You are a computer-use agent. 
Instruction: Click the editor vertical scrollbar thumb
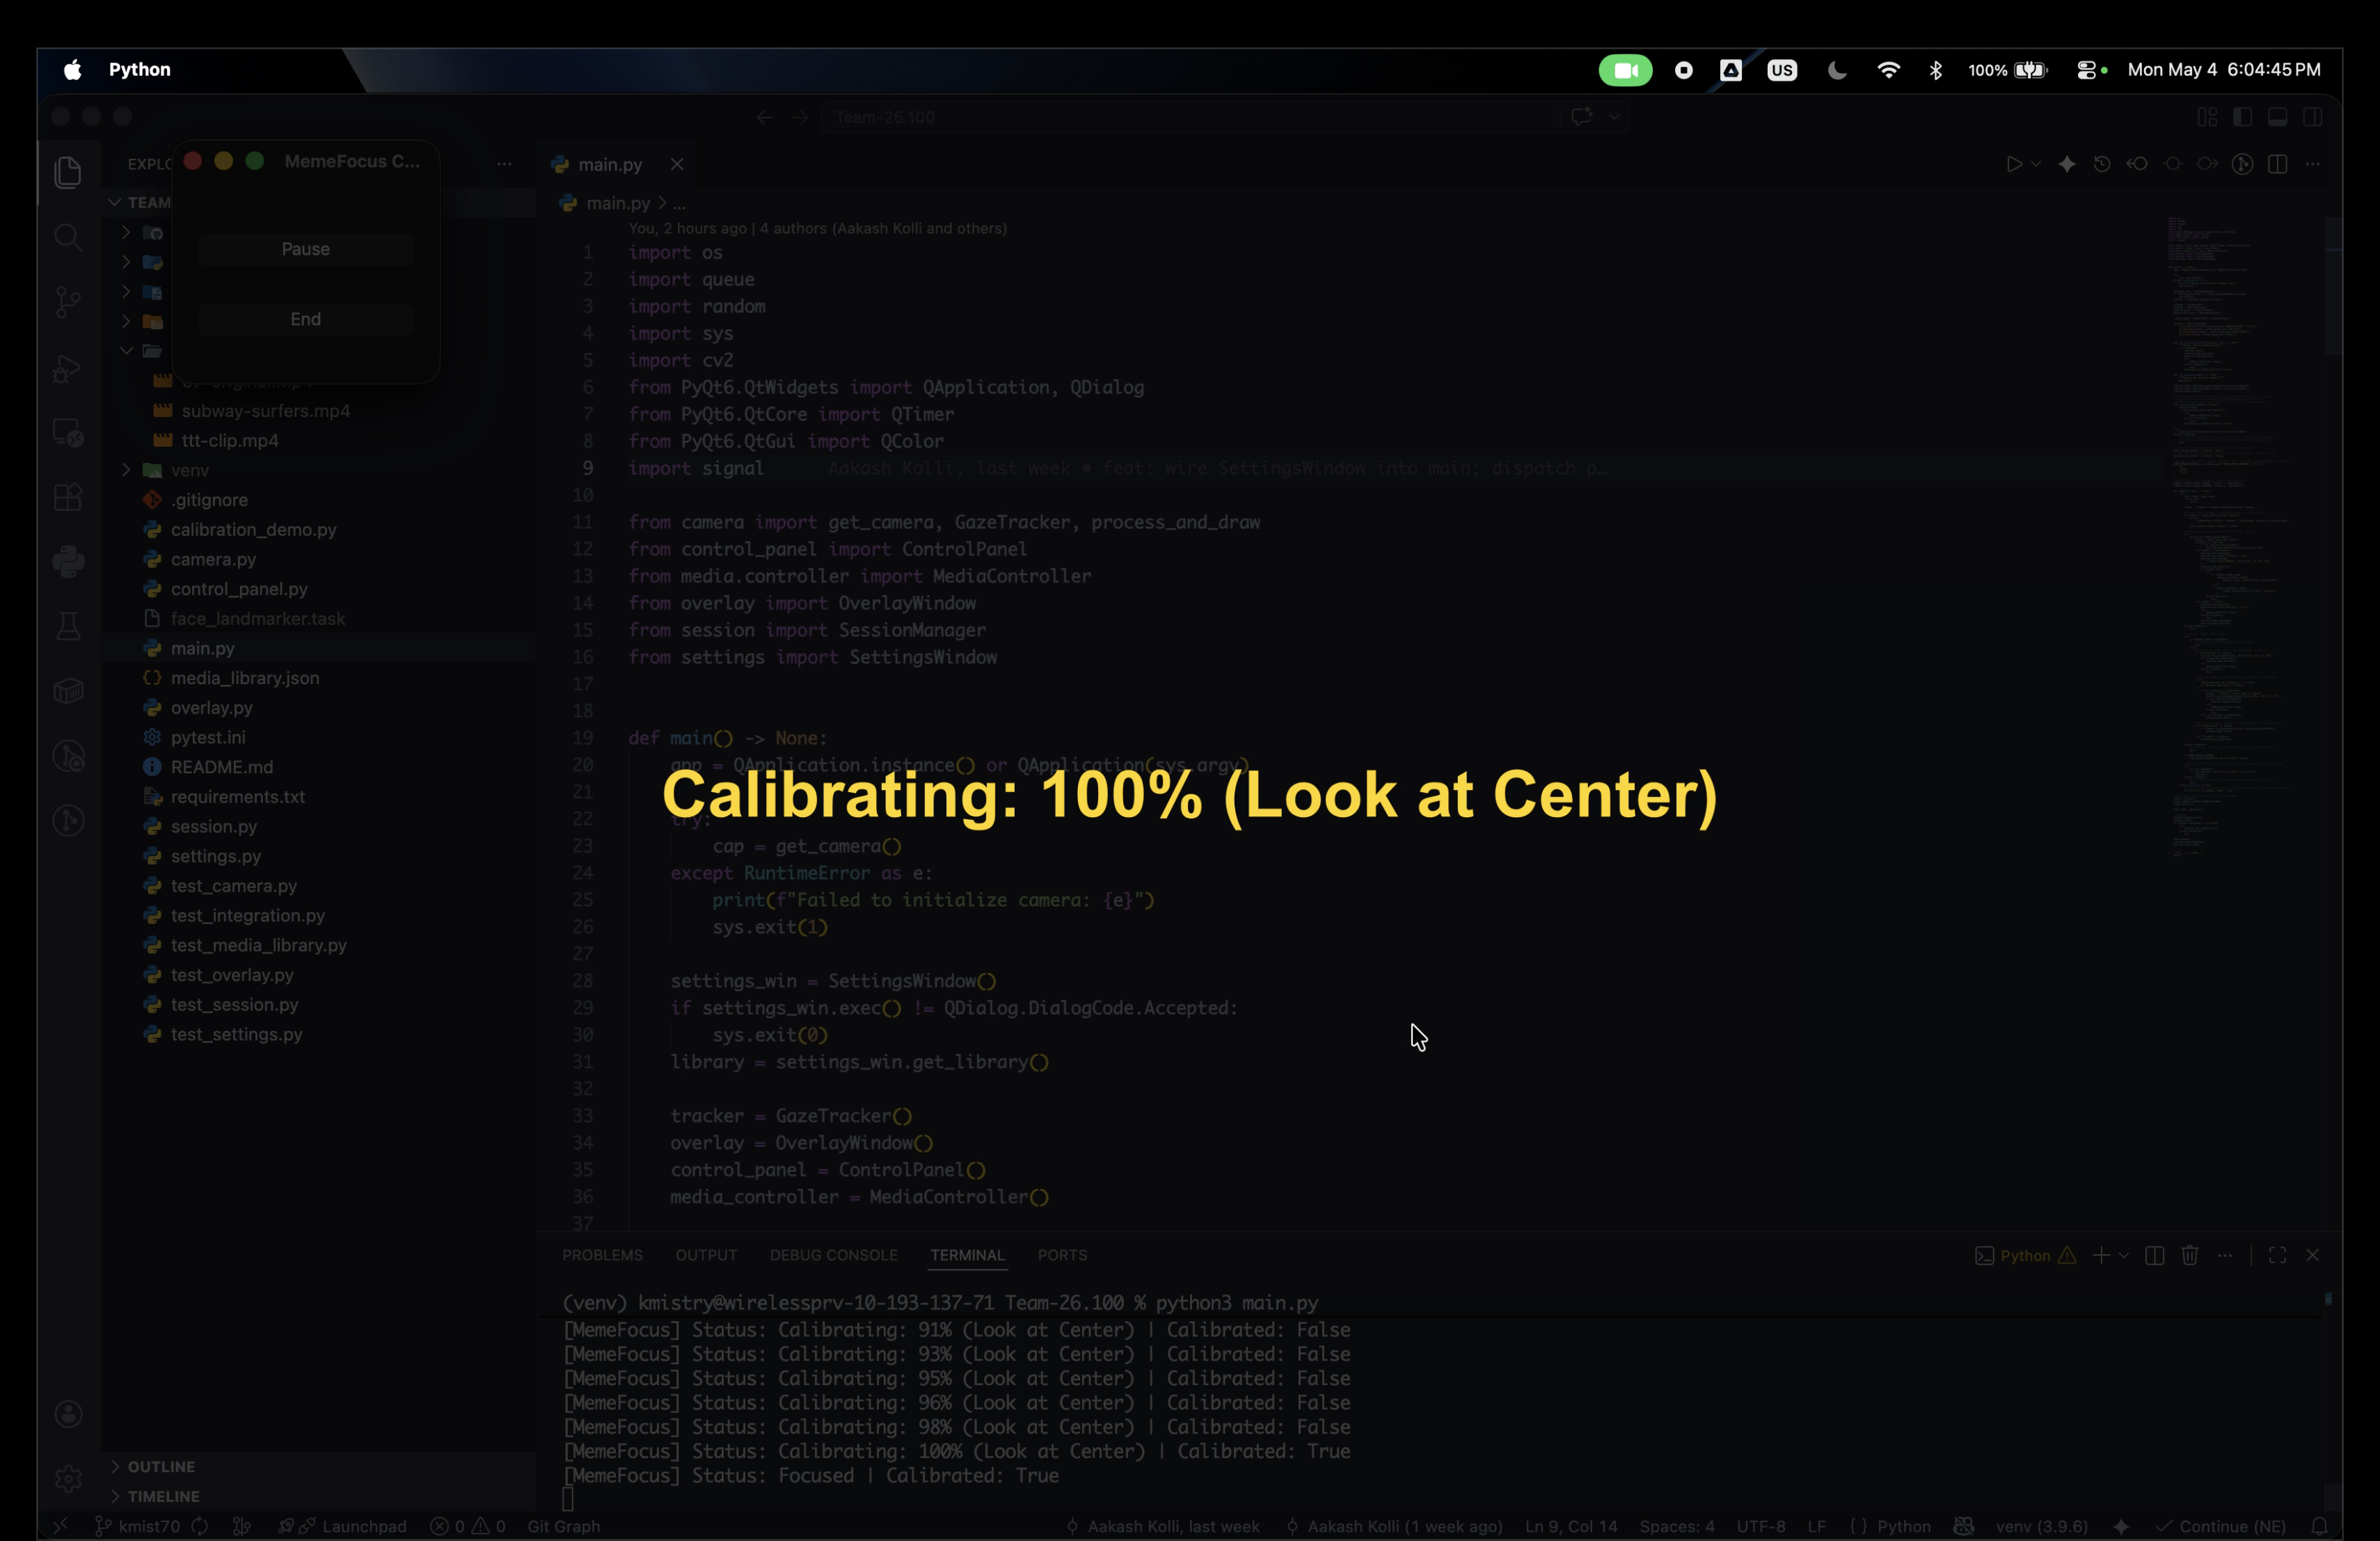coord(2332,285)
